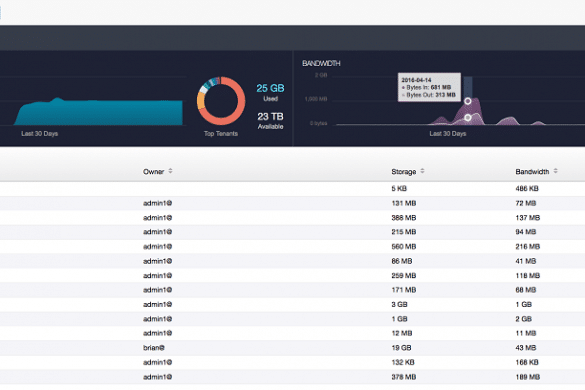Image resolution: width=585 pixels, height=390 pixels.
Task: Select the row with 388 MB storage
Action: click(292, 218)
